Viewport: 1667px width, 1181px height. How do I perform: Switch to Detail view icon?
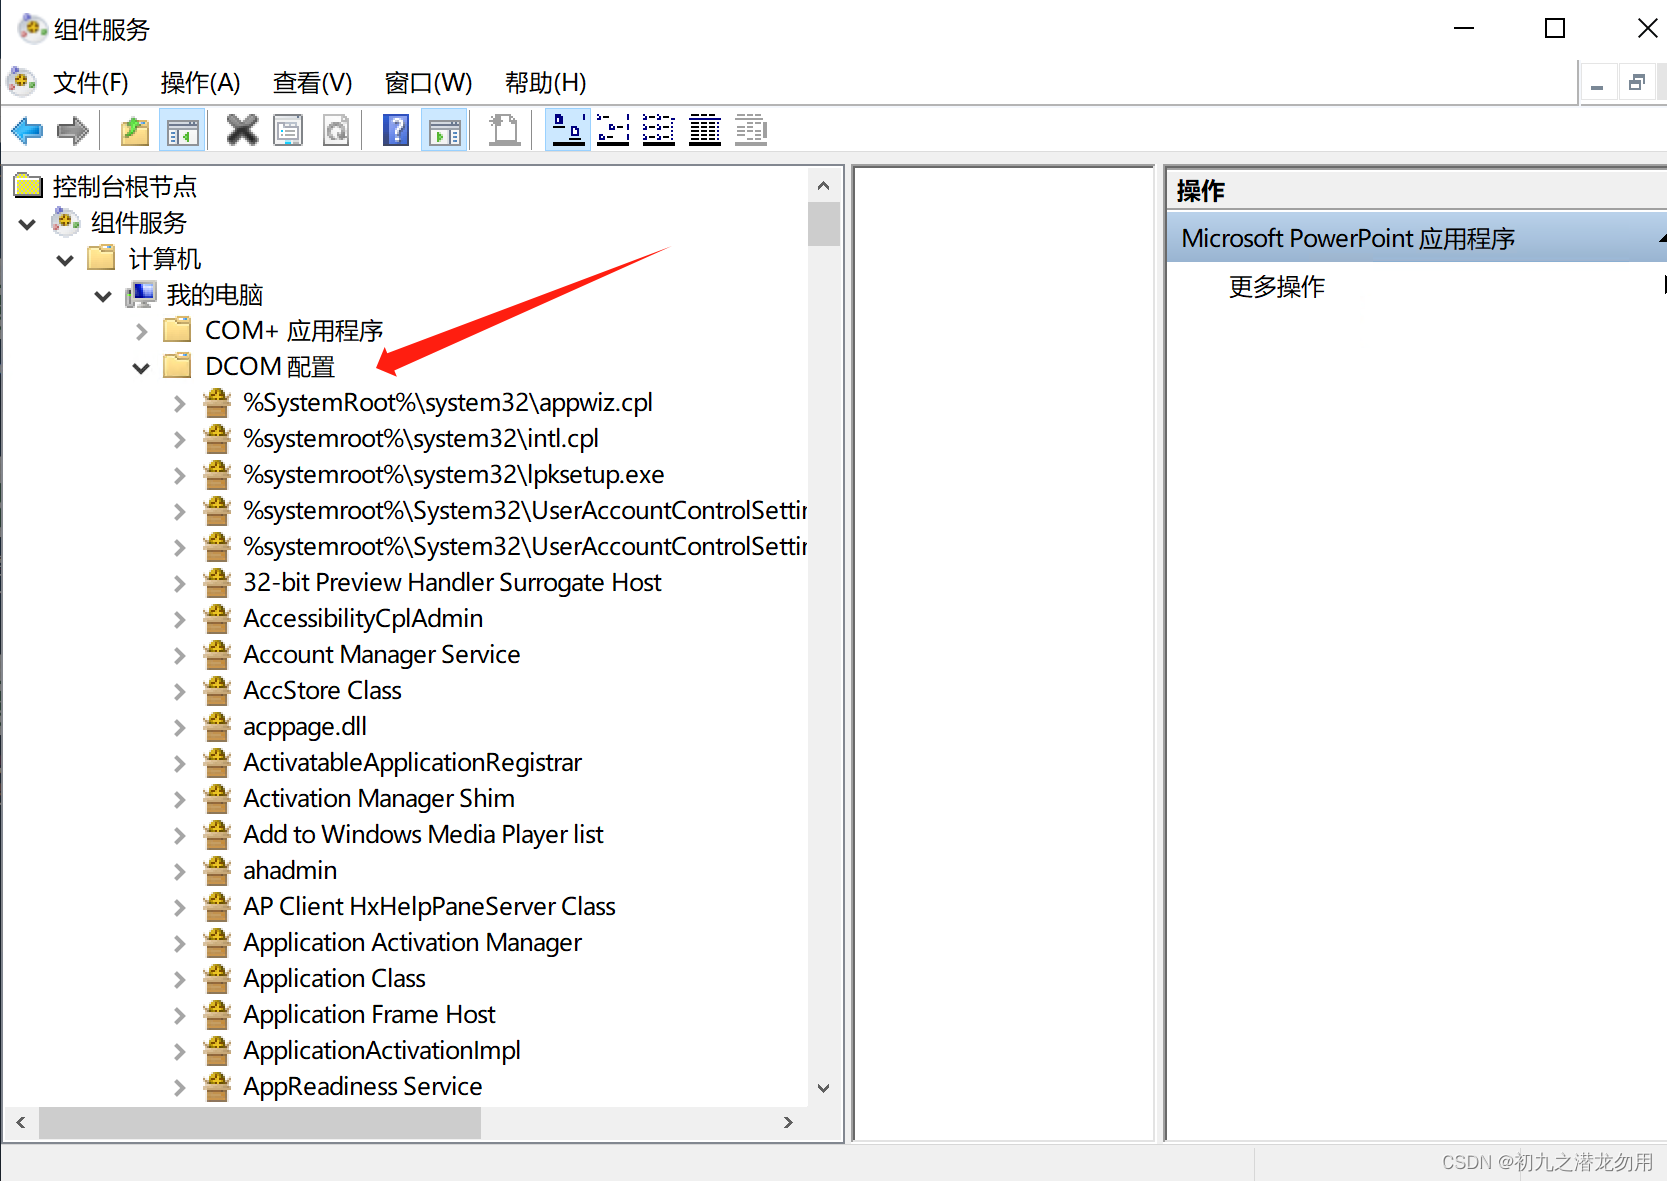click(705, 130)
